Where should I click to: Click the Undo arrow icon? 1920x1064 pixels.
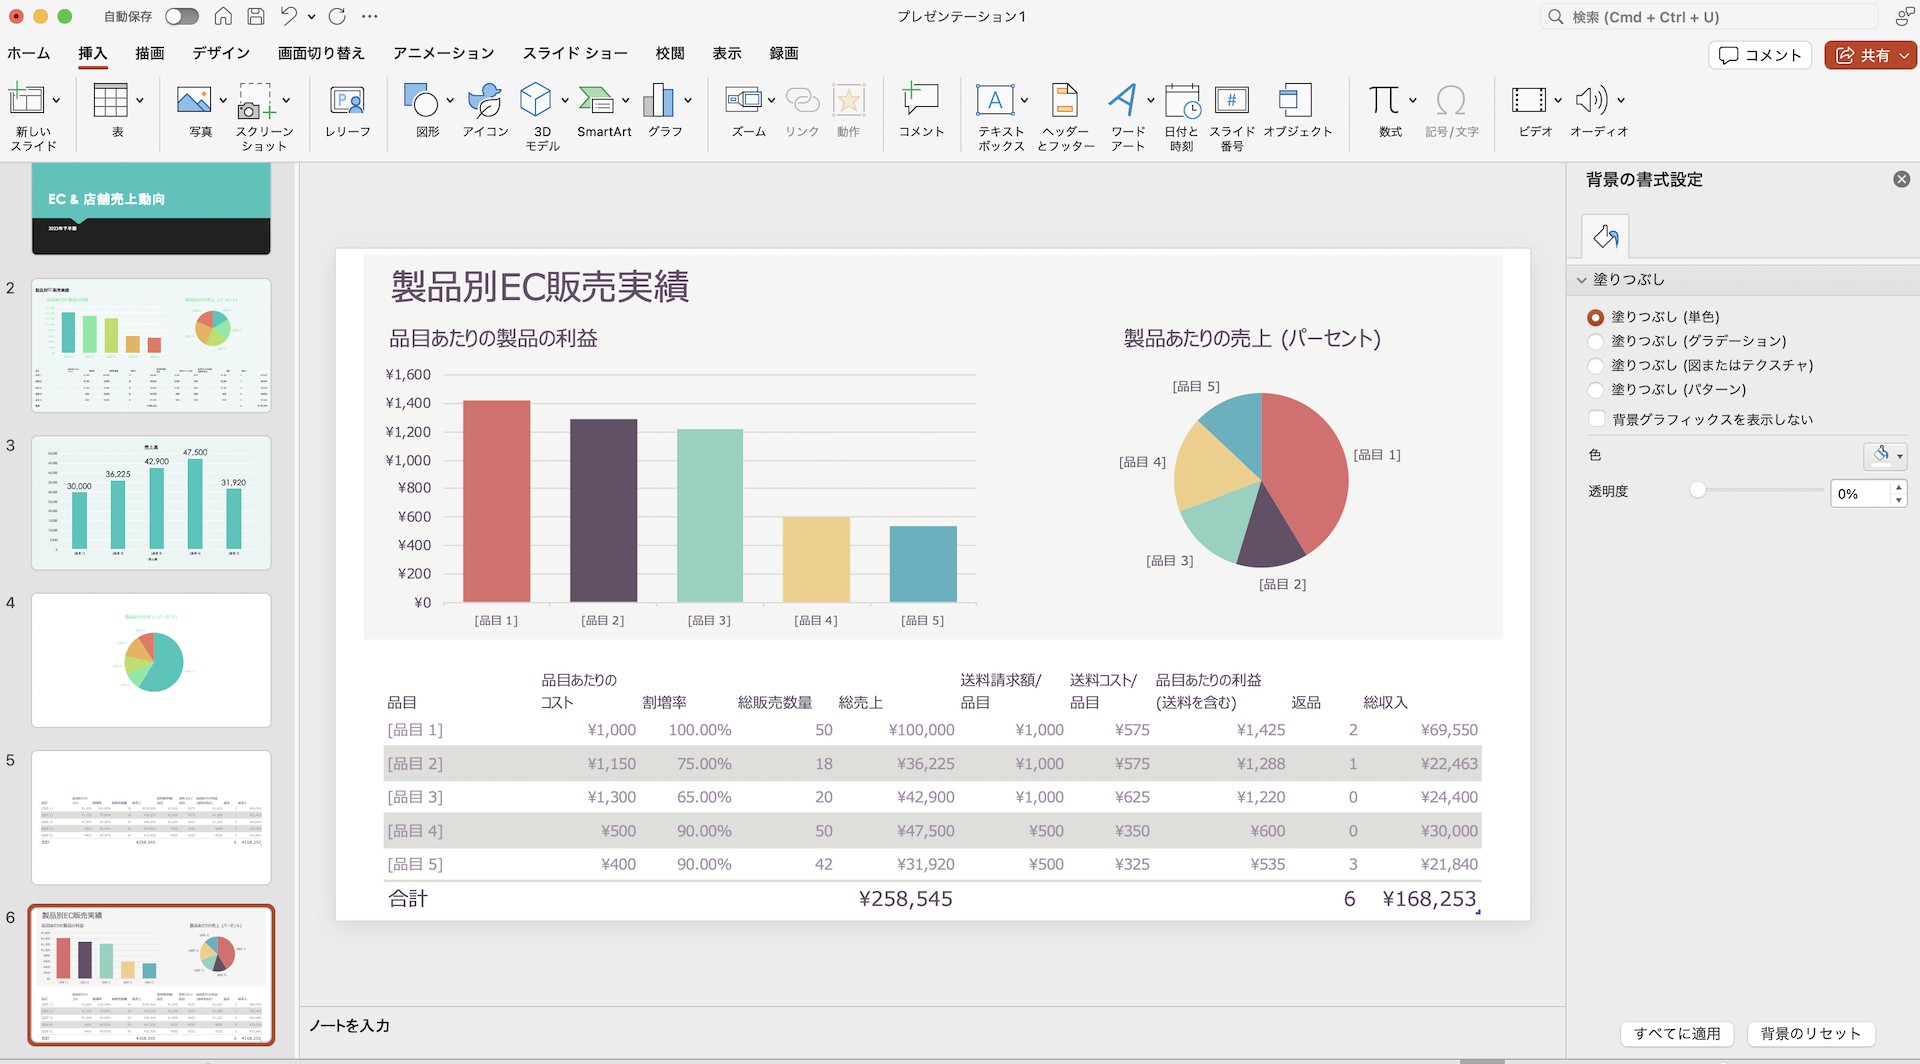pyautogui.click(x=289, y=16)
